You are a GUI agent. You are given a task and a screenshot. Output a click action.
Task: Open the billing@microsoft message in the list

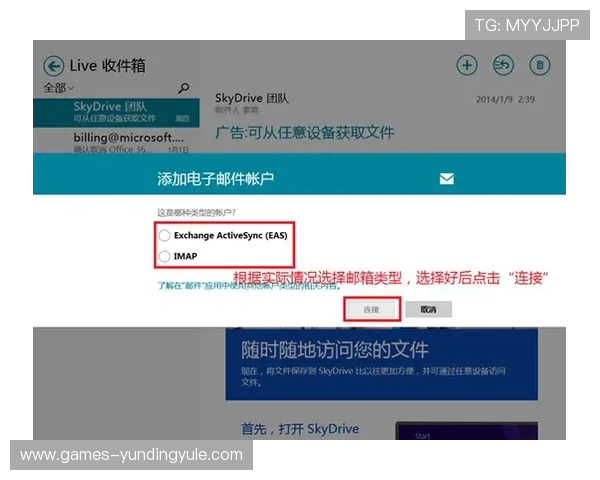click(x=116, y=141)
